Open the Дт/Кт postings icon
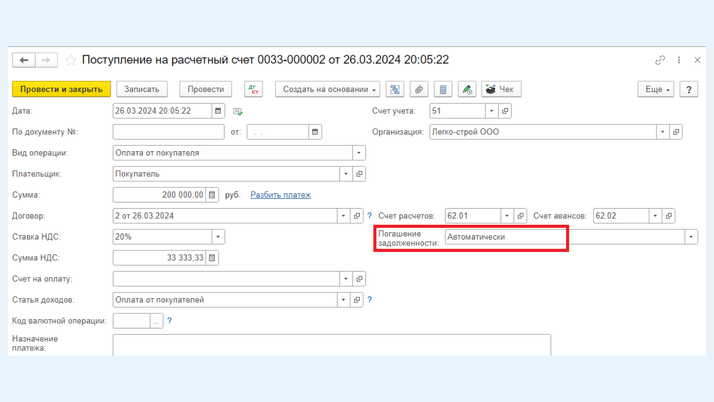Screen dimensions: 714x402 point(253,89)
